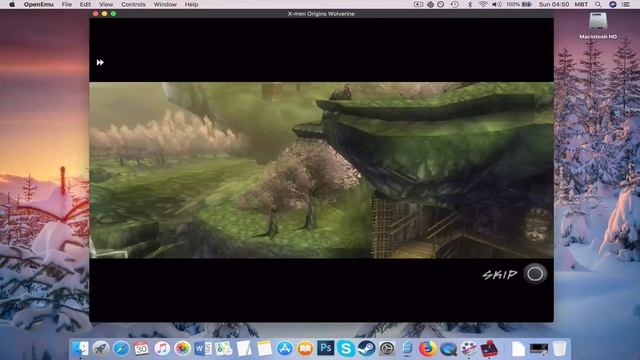Open Notification Center in menu bar

(626, 4)
